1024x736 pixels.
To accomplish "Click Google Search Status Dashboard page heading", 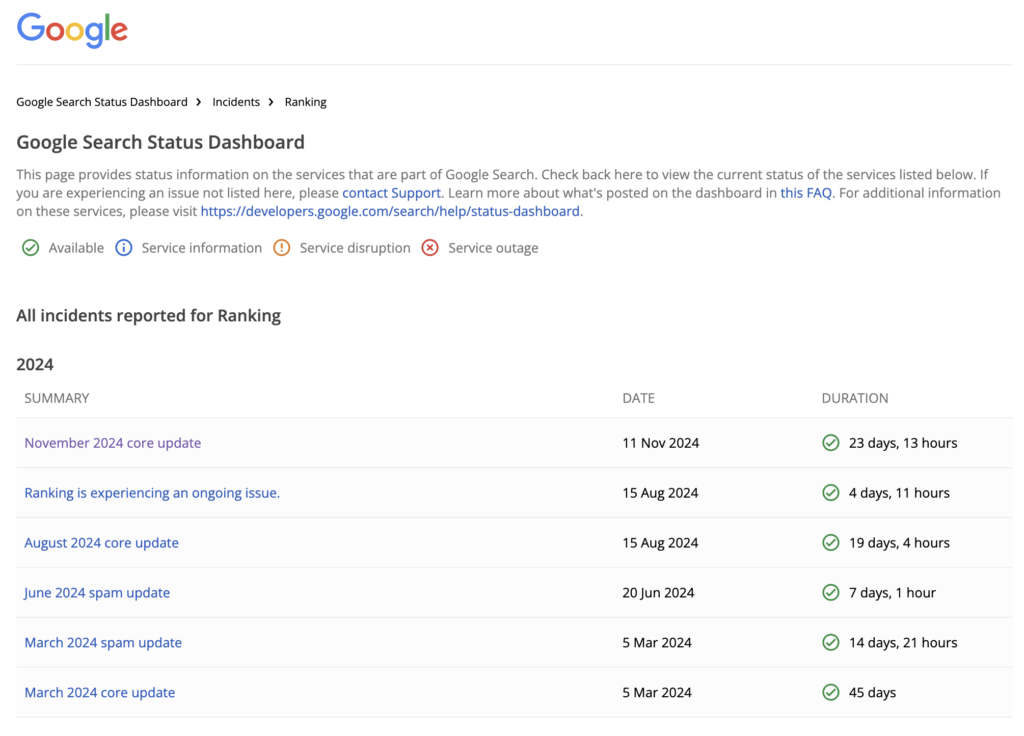I will click(161, 142).
